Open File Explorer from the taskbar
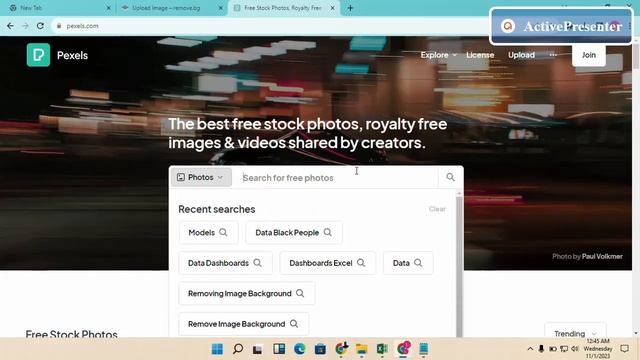Screen dimensions: 640x360 (x=362, y=349)
